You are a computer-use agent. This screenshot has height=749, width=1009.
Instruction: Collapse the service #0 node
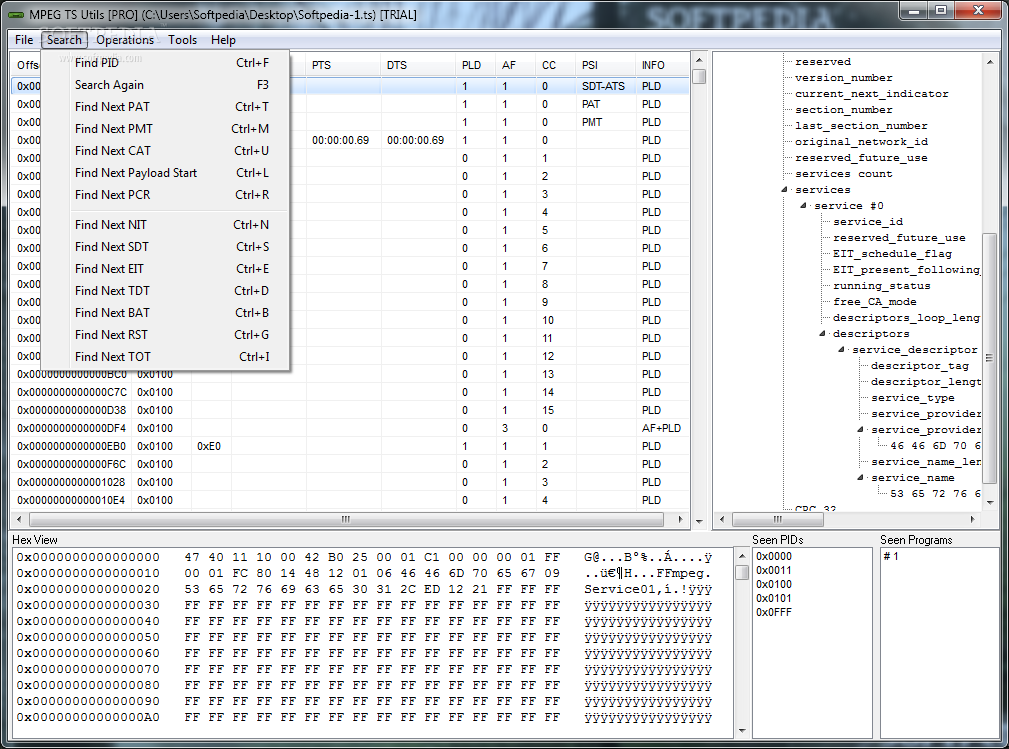pyautogui.click(x=803, y=206)
